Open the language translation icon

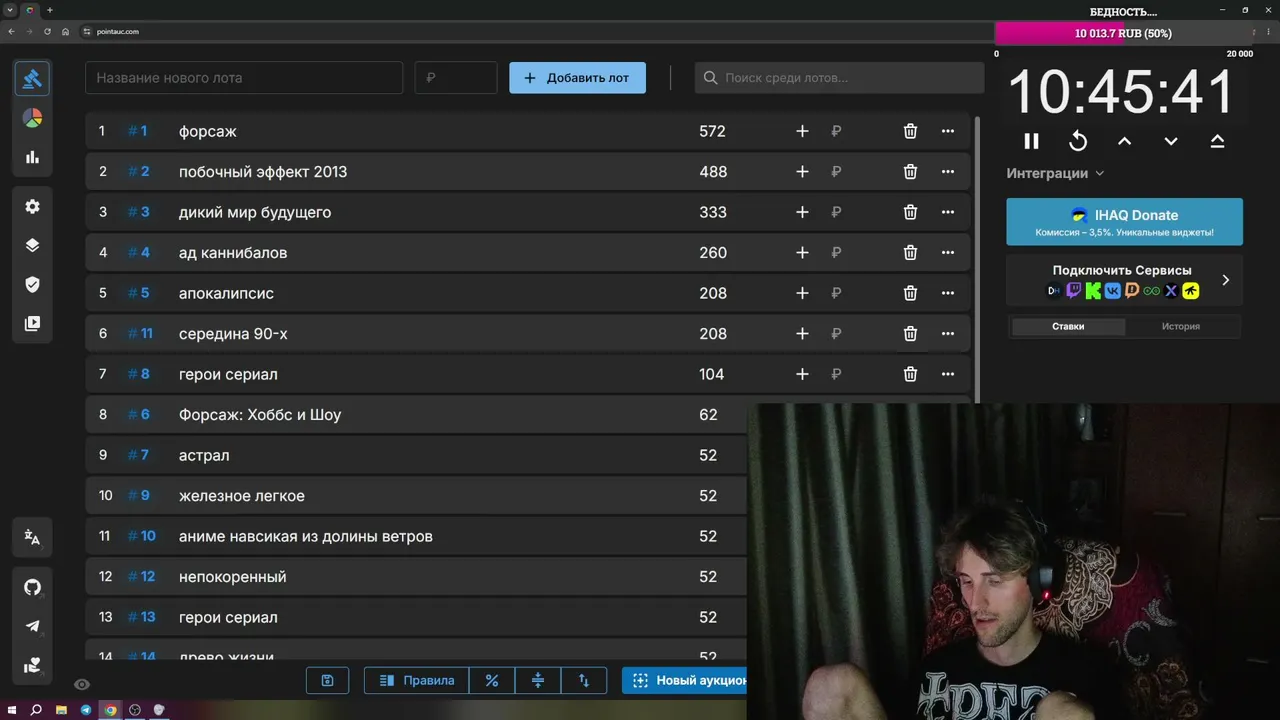pos(32,537)
